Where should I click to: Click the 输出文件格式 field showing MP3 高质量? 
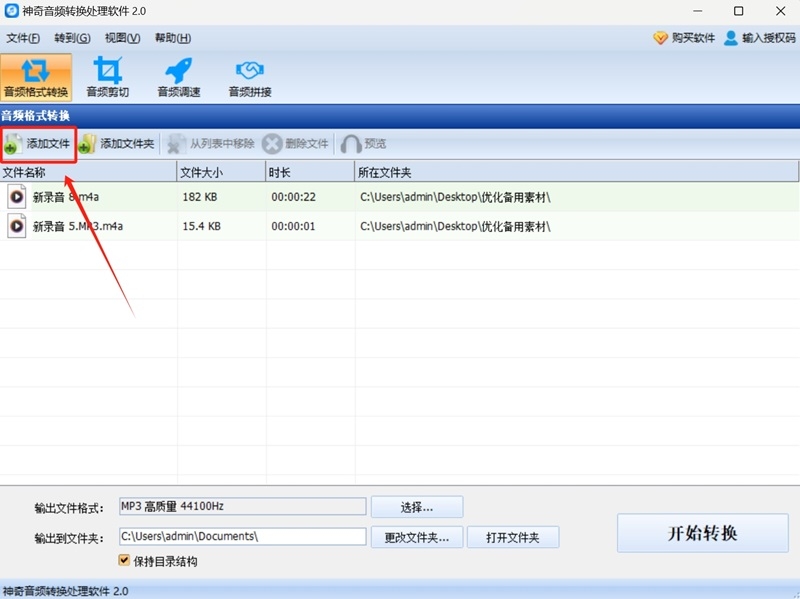click(x=242, y=506)
